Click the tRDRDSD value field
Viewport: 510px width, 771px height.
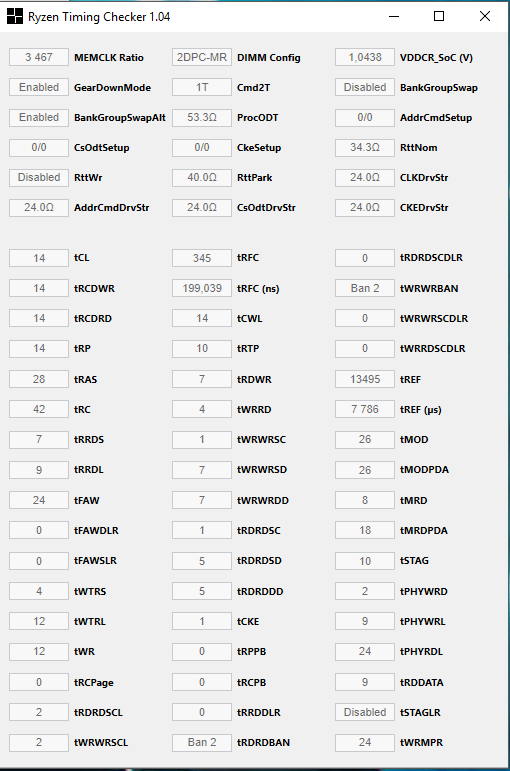202,561
